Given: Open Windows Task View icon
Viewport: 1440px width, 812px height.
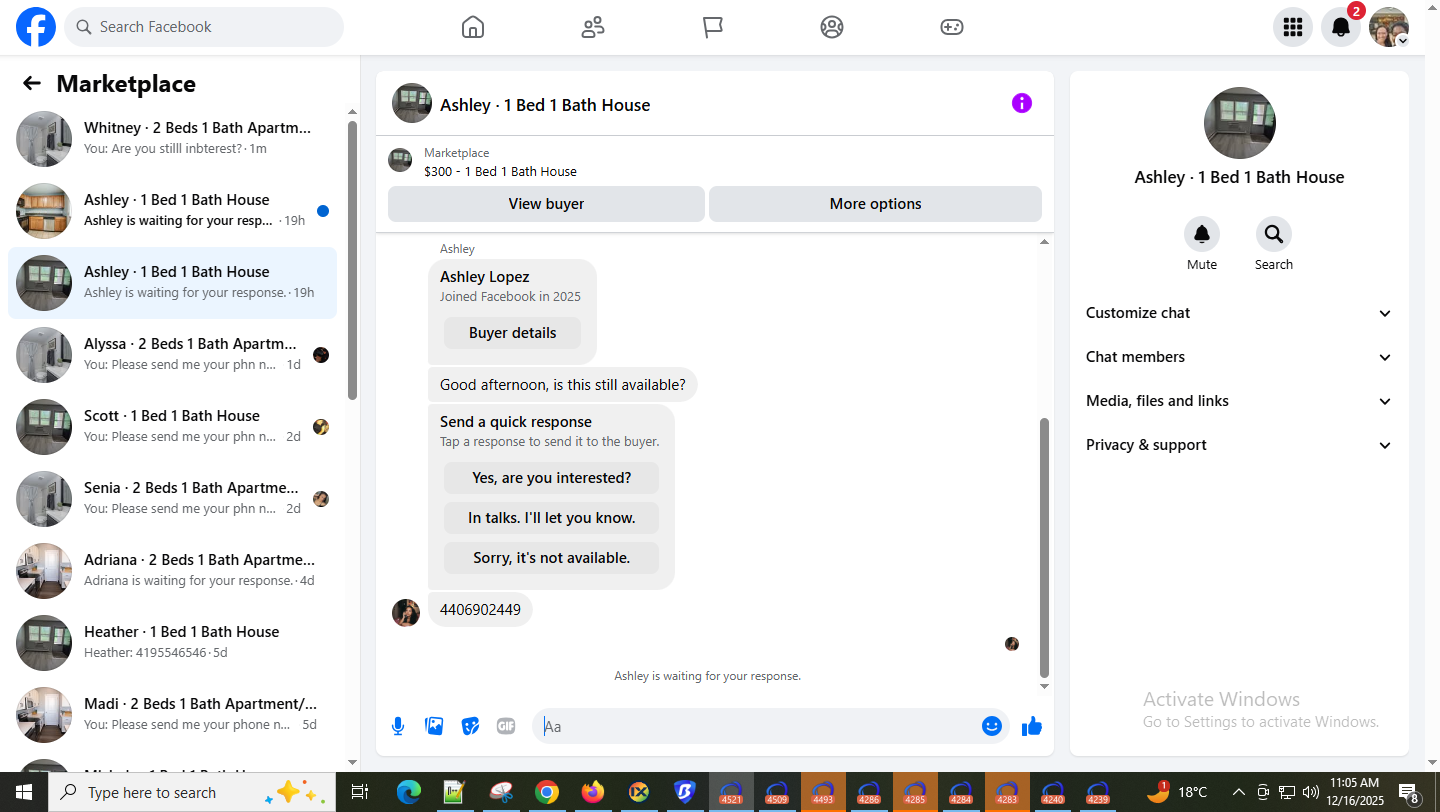Looking at the screenshot, I should (359, 792).
